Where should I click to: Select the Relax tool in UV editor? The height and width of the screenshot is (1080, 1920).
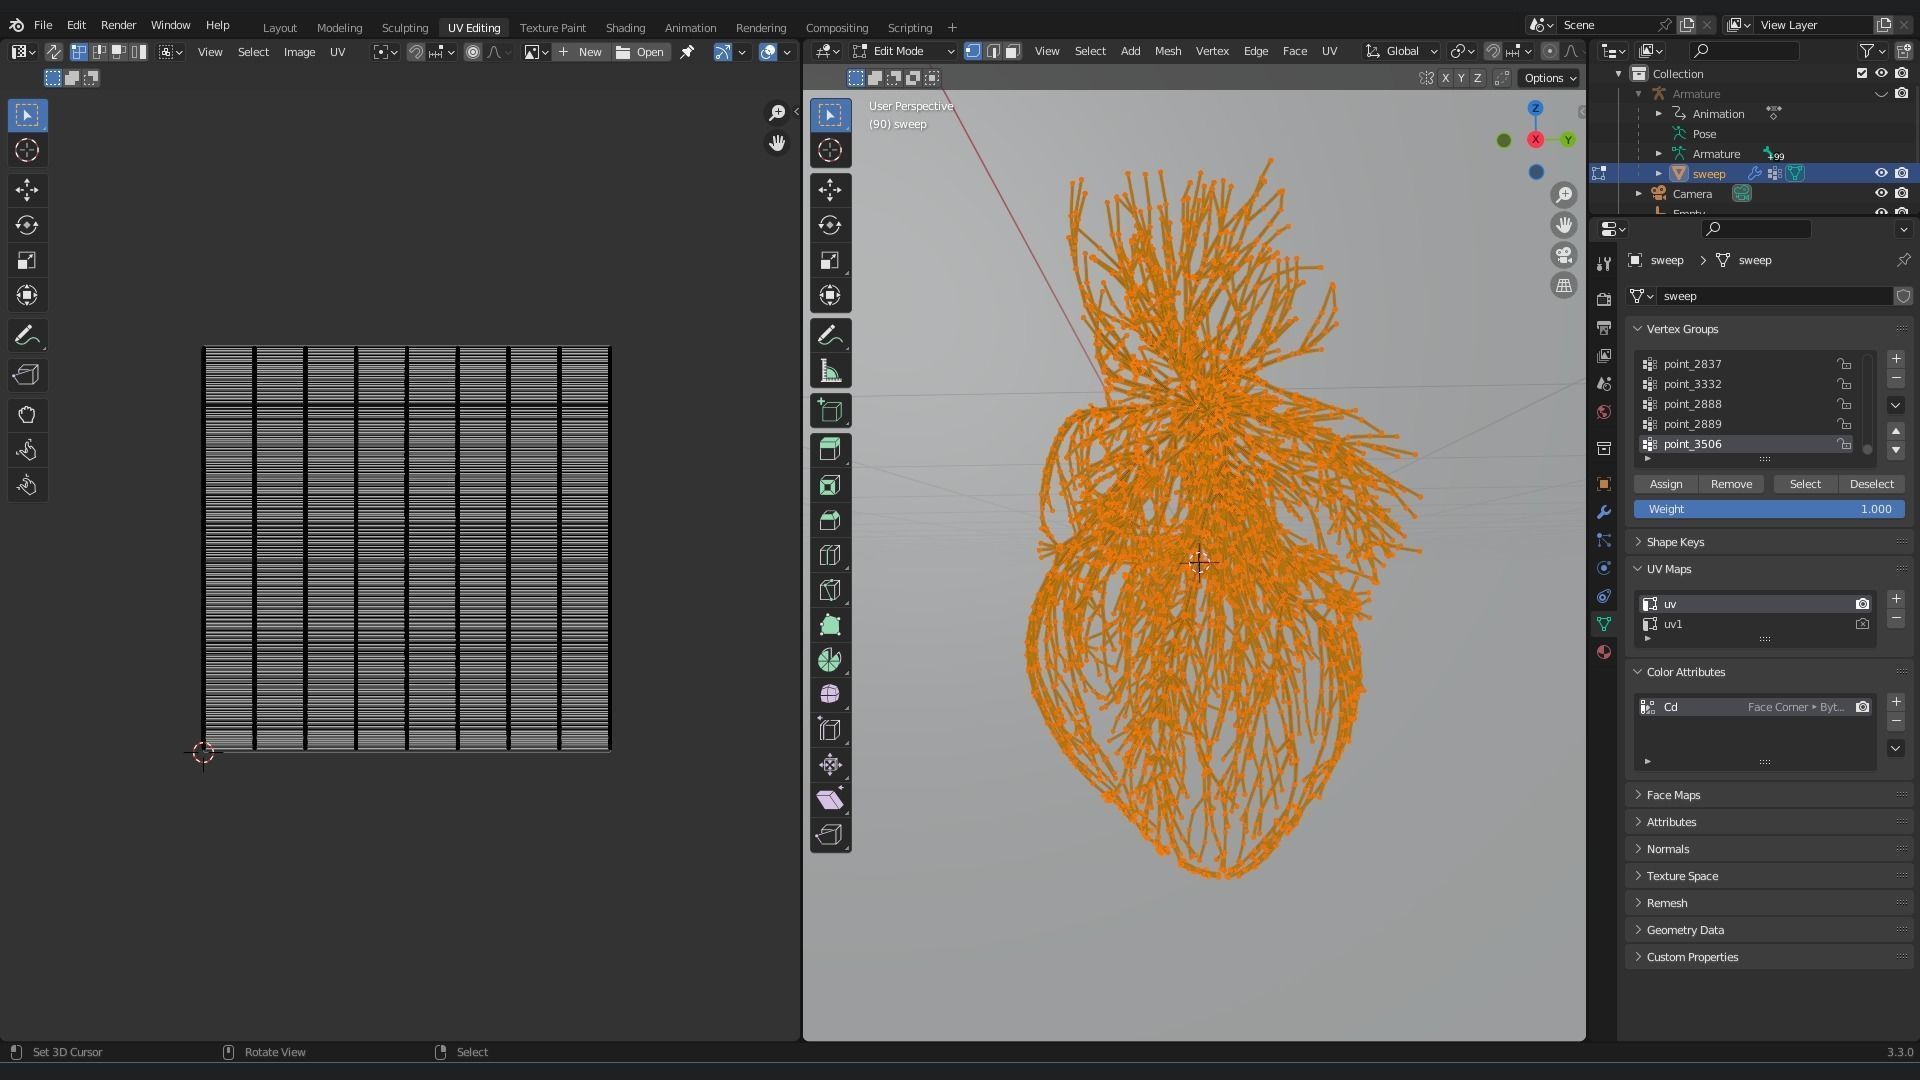(x=27, y=450)
